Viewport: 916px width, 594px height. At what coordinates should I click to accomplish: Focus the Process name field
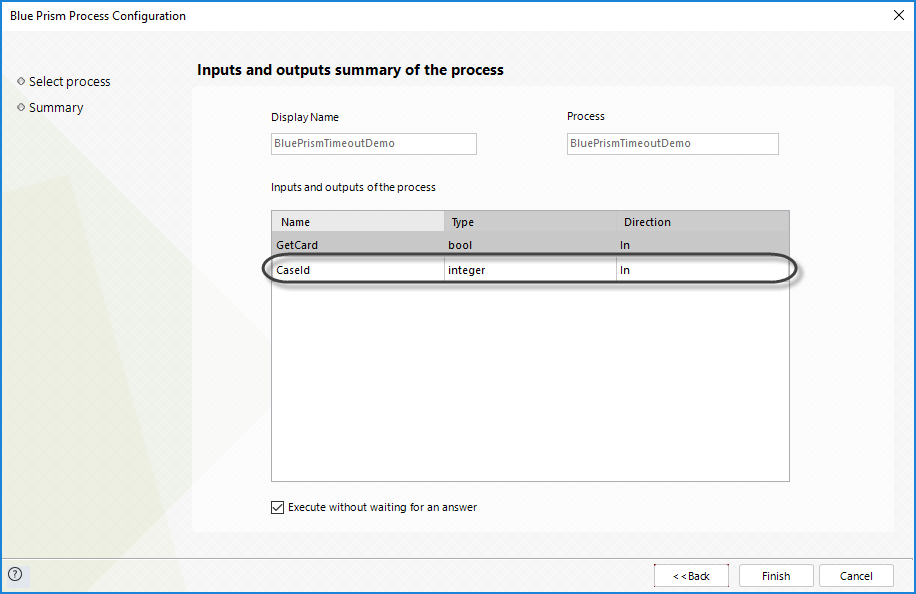[x=672, y=144]
